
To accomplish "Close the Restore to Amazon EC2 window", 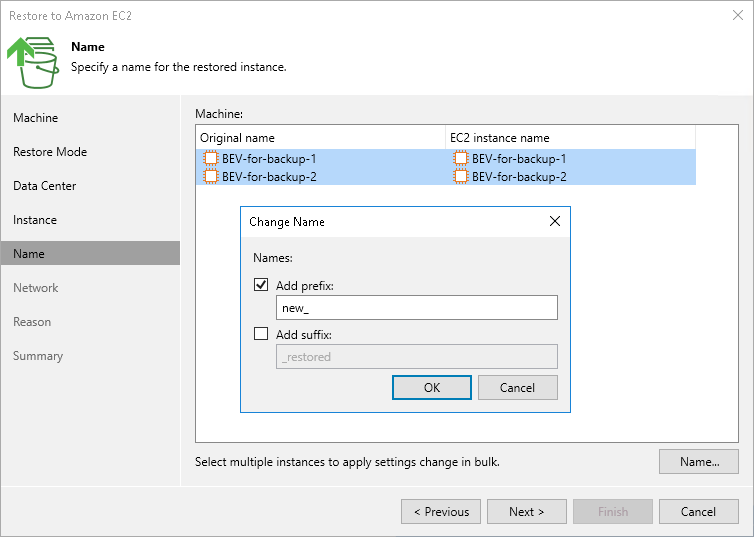I will (x=736, y=15).
